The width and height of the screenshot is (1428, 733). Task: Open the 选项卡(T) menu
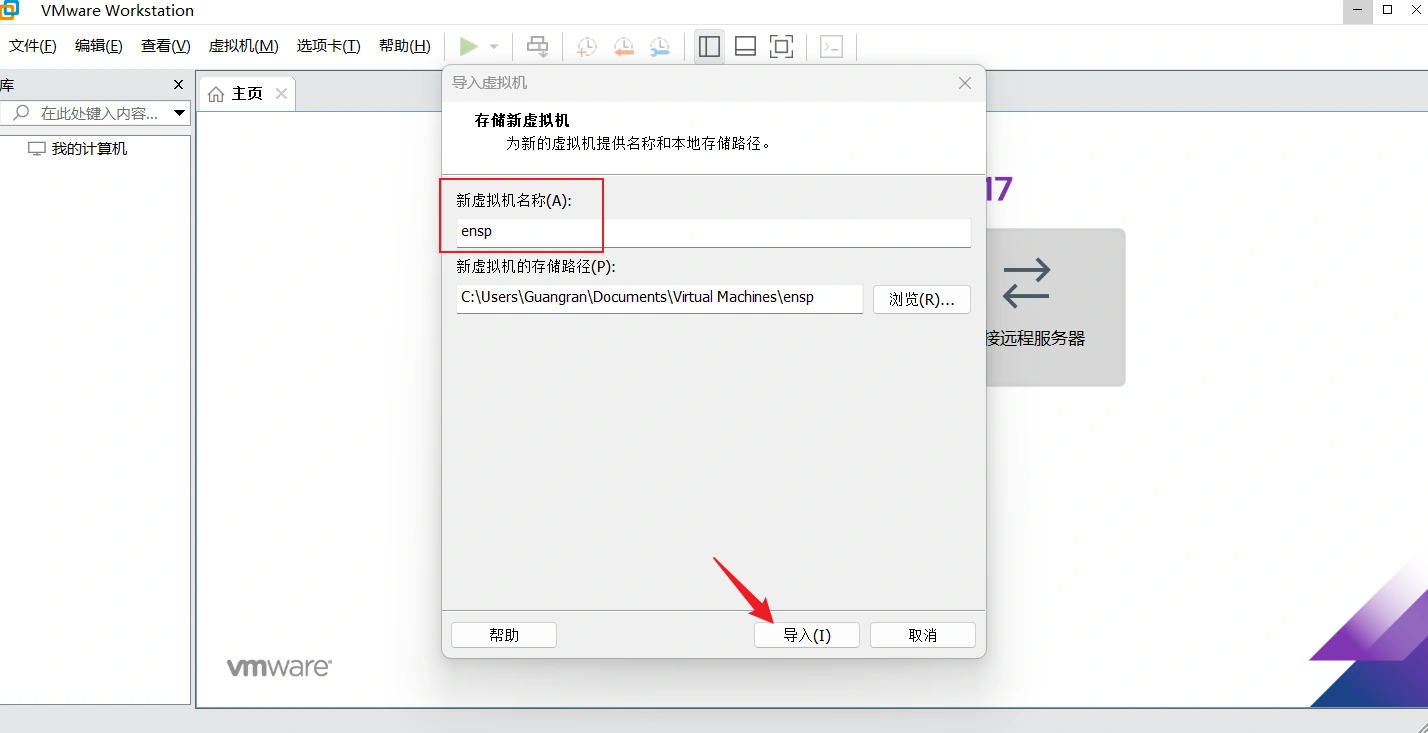(x=328, y=46)
